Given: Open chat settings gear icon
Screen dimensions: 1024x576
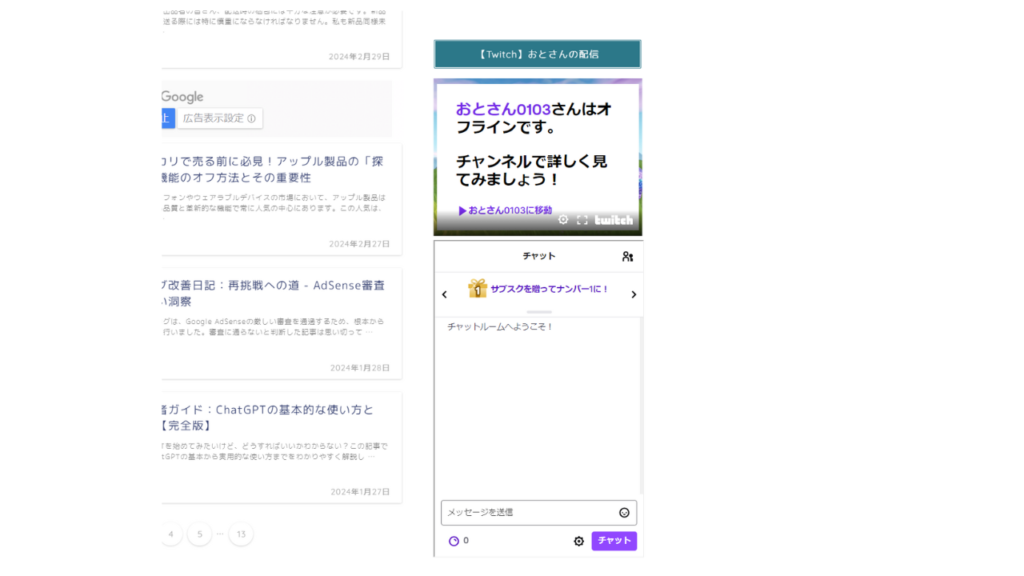Looking at the screenshot, I should pyautogui.click(x=579, y=541).
